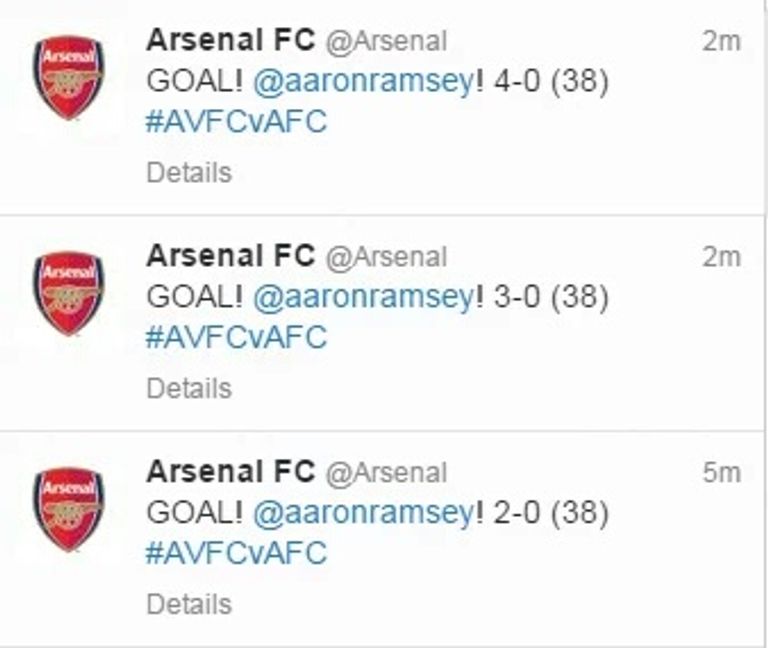Image resolution: width=768 pixels, height=648 pixels.
Task: Click #AVFCvAFC hashtag in the 3-0 tweet
Action: pyautogui.click(x=236, y=338)
